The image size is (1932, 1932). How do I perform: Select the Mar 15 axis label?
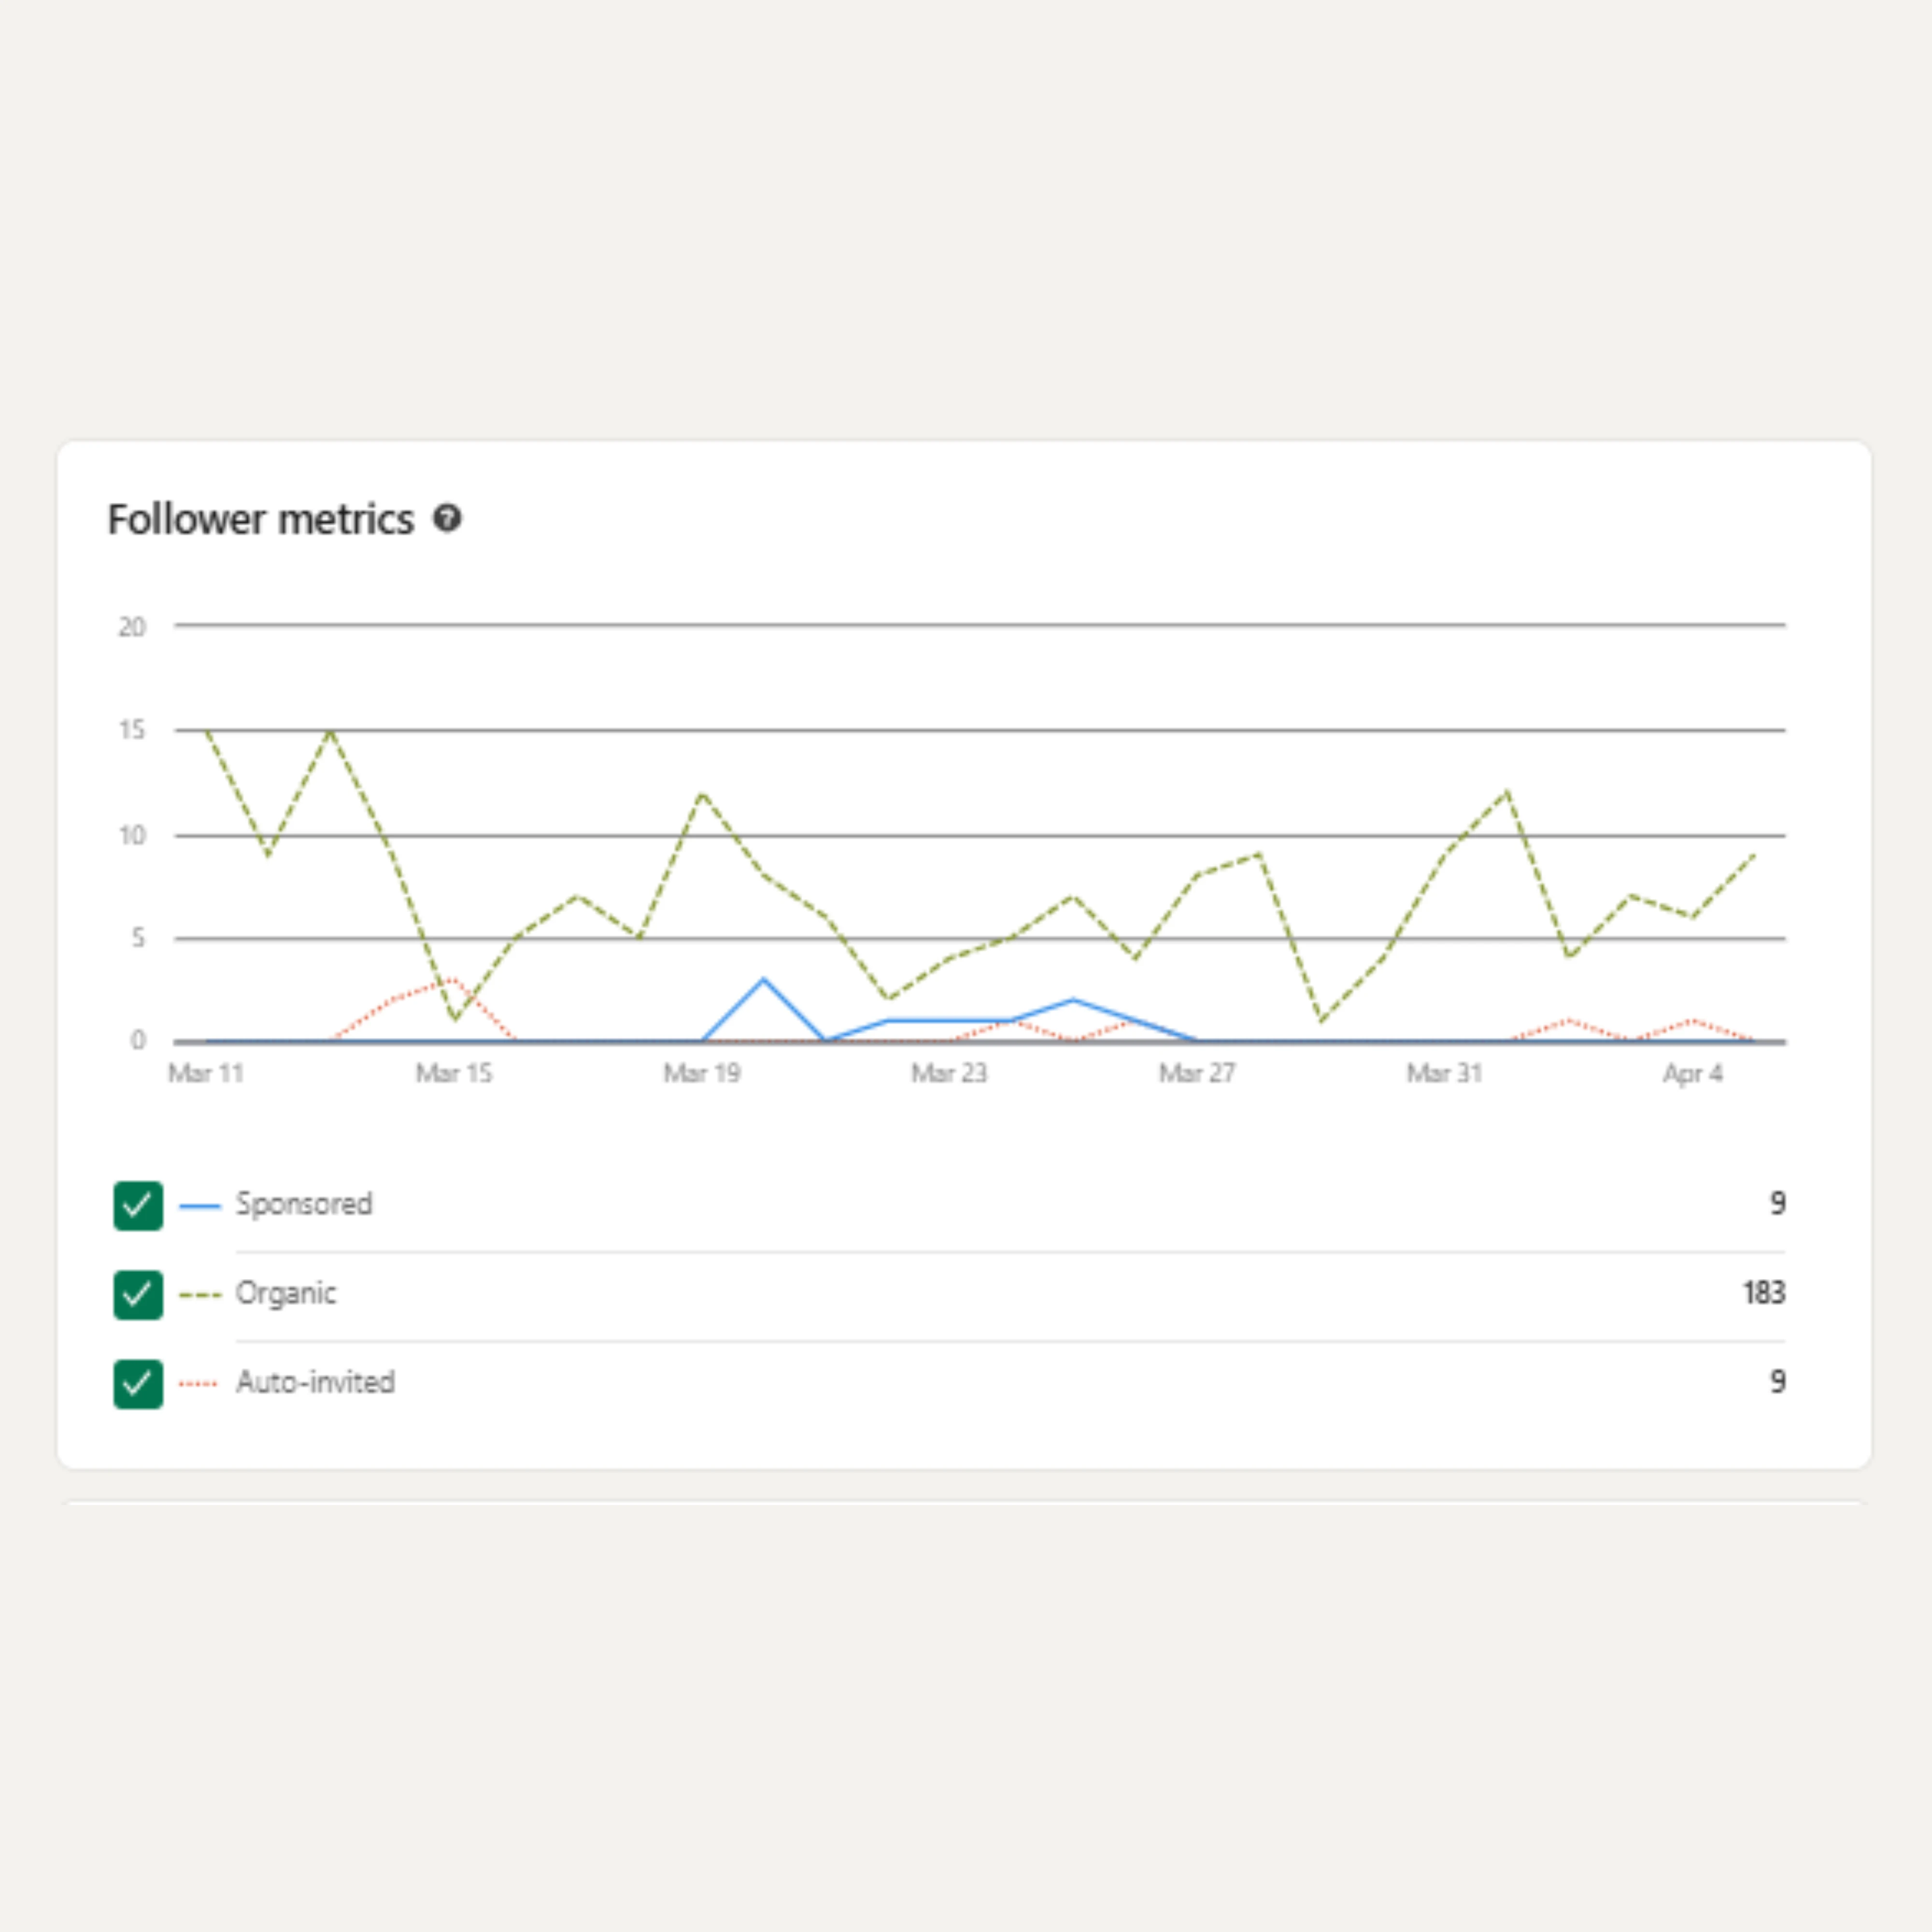coord(454,1073)
